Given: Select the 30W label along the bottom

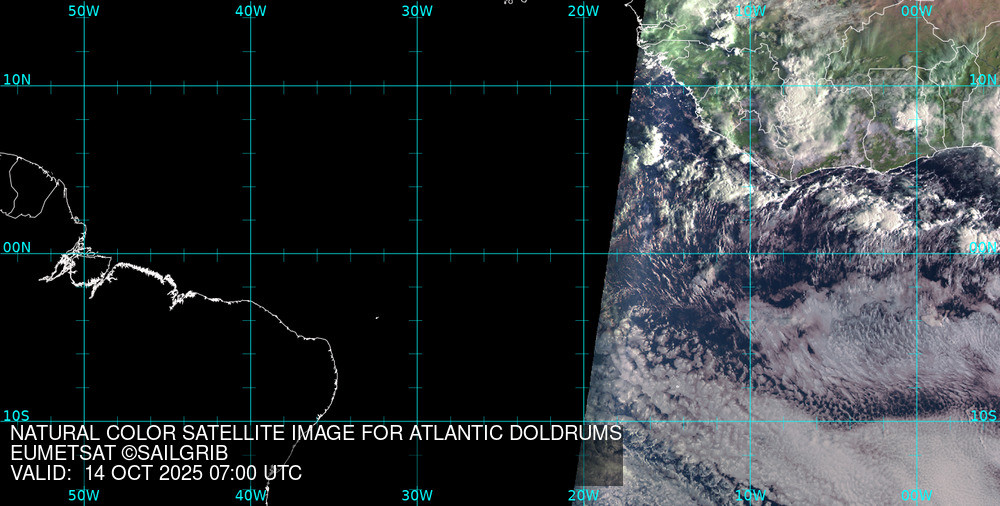Looking at the screenshot, I should point(416,495).
